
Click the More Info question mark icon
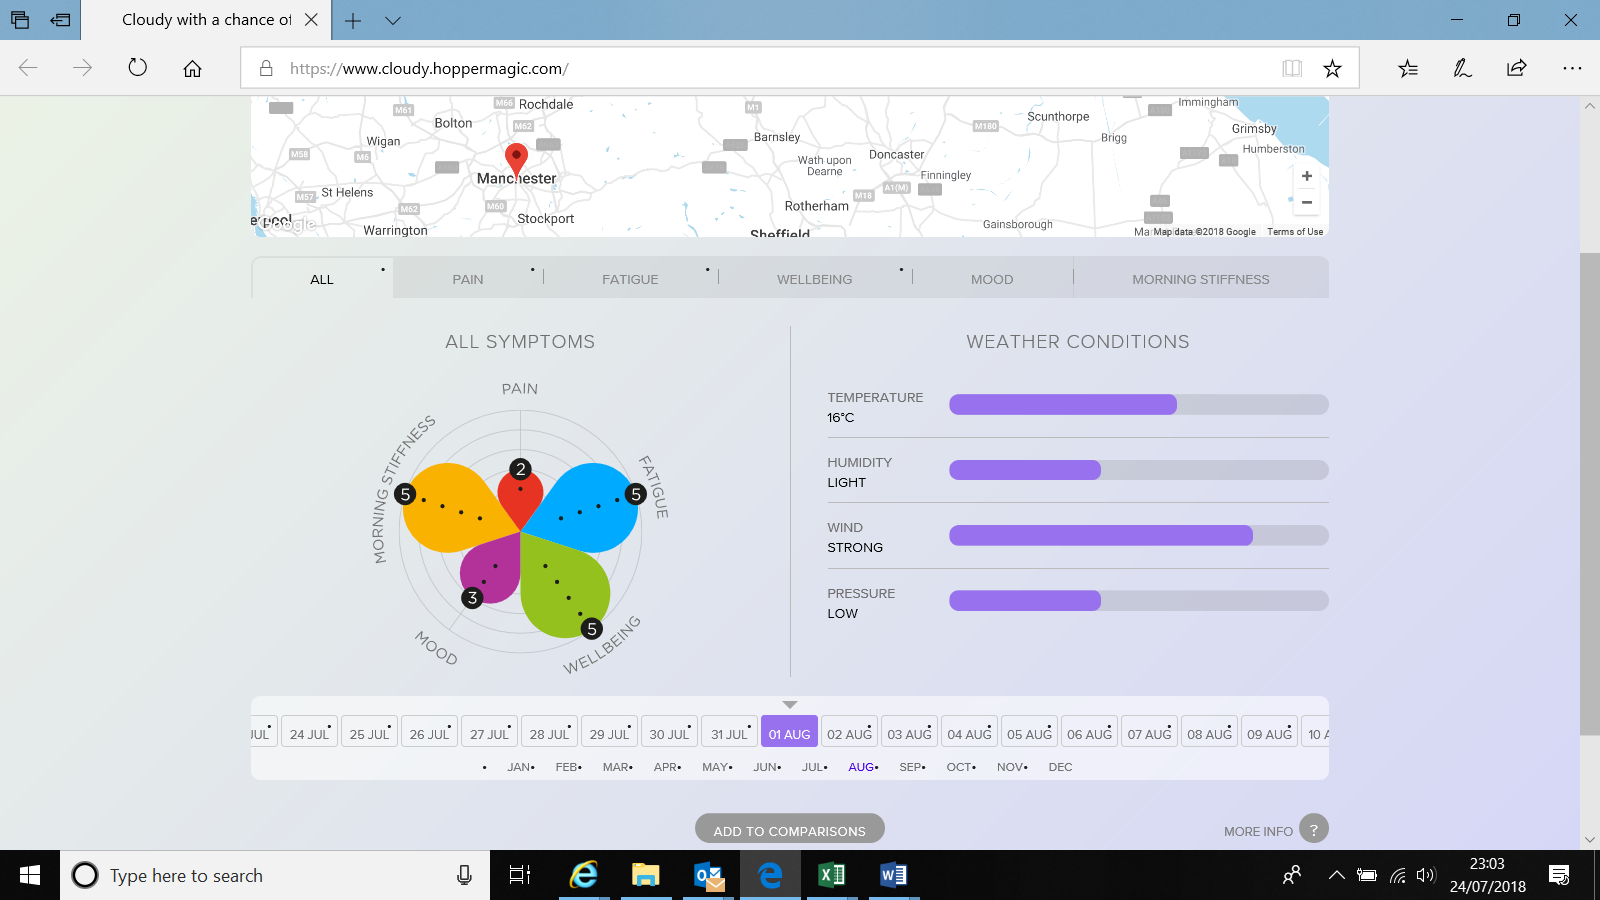pos(1313,829)
